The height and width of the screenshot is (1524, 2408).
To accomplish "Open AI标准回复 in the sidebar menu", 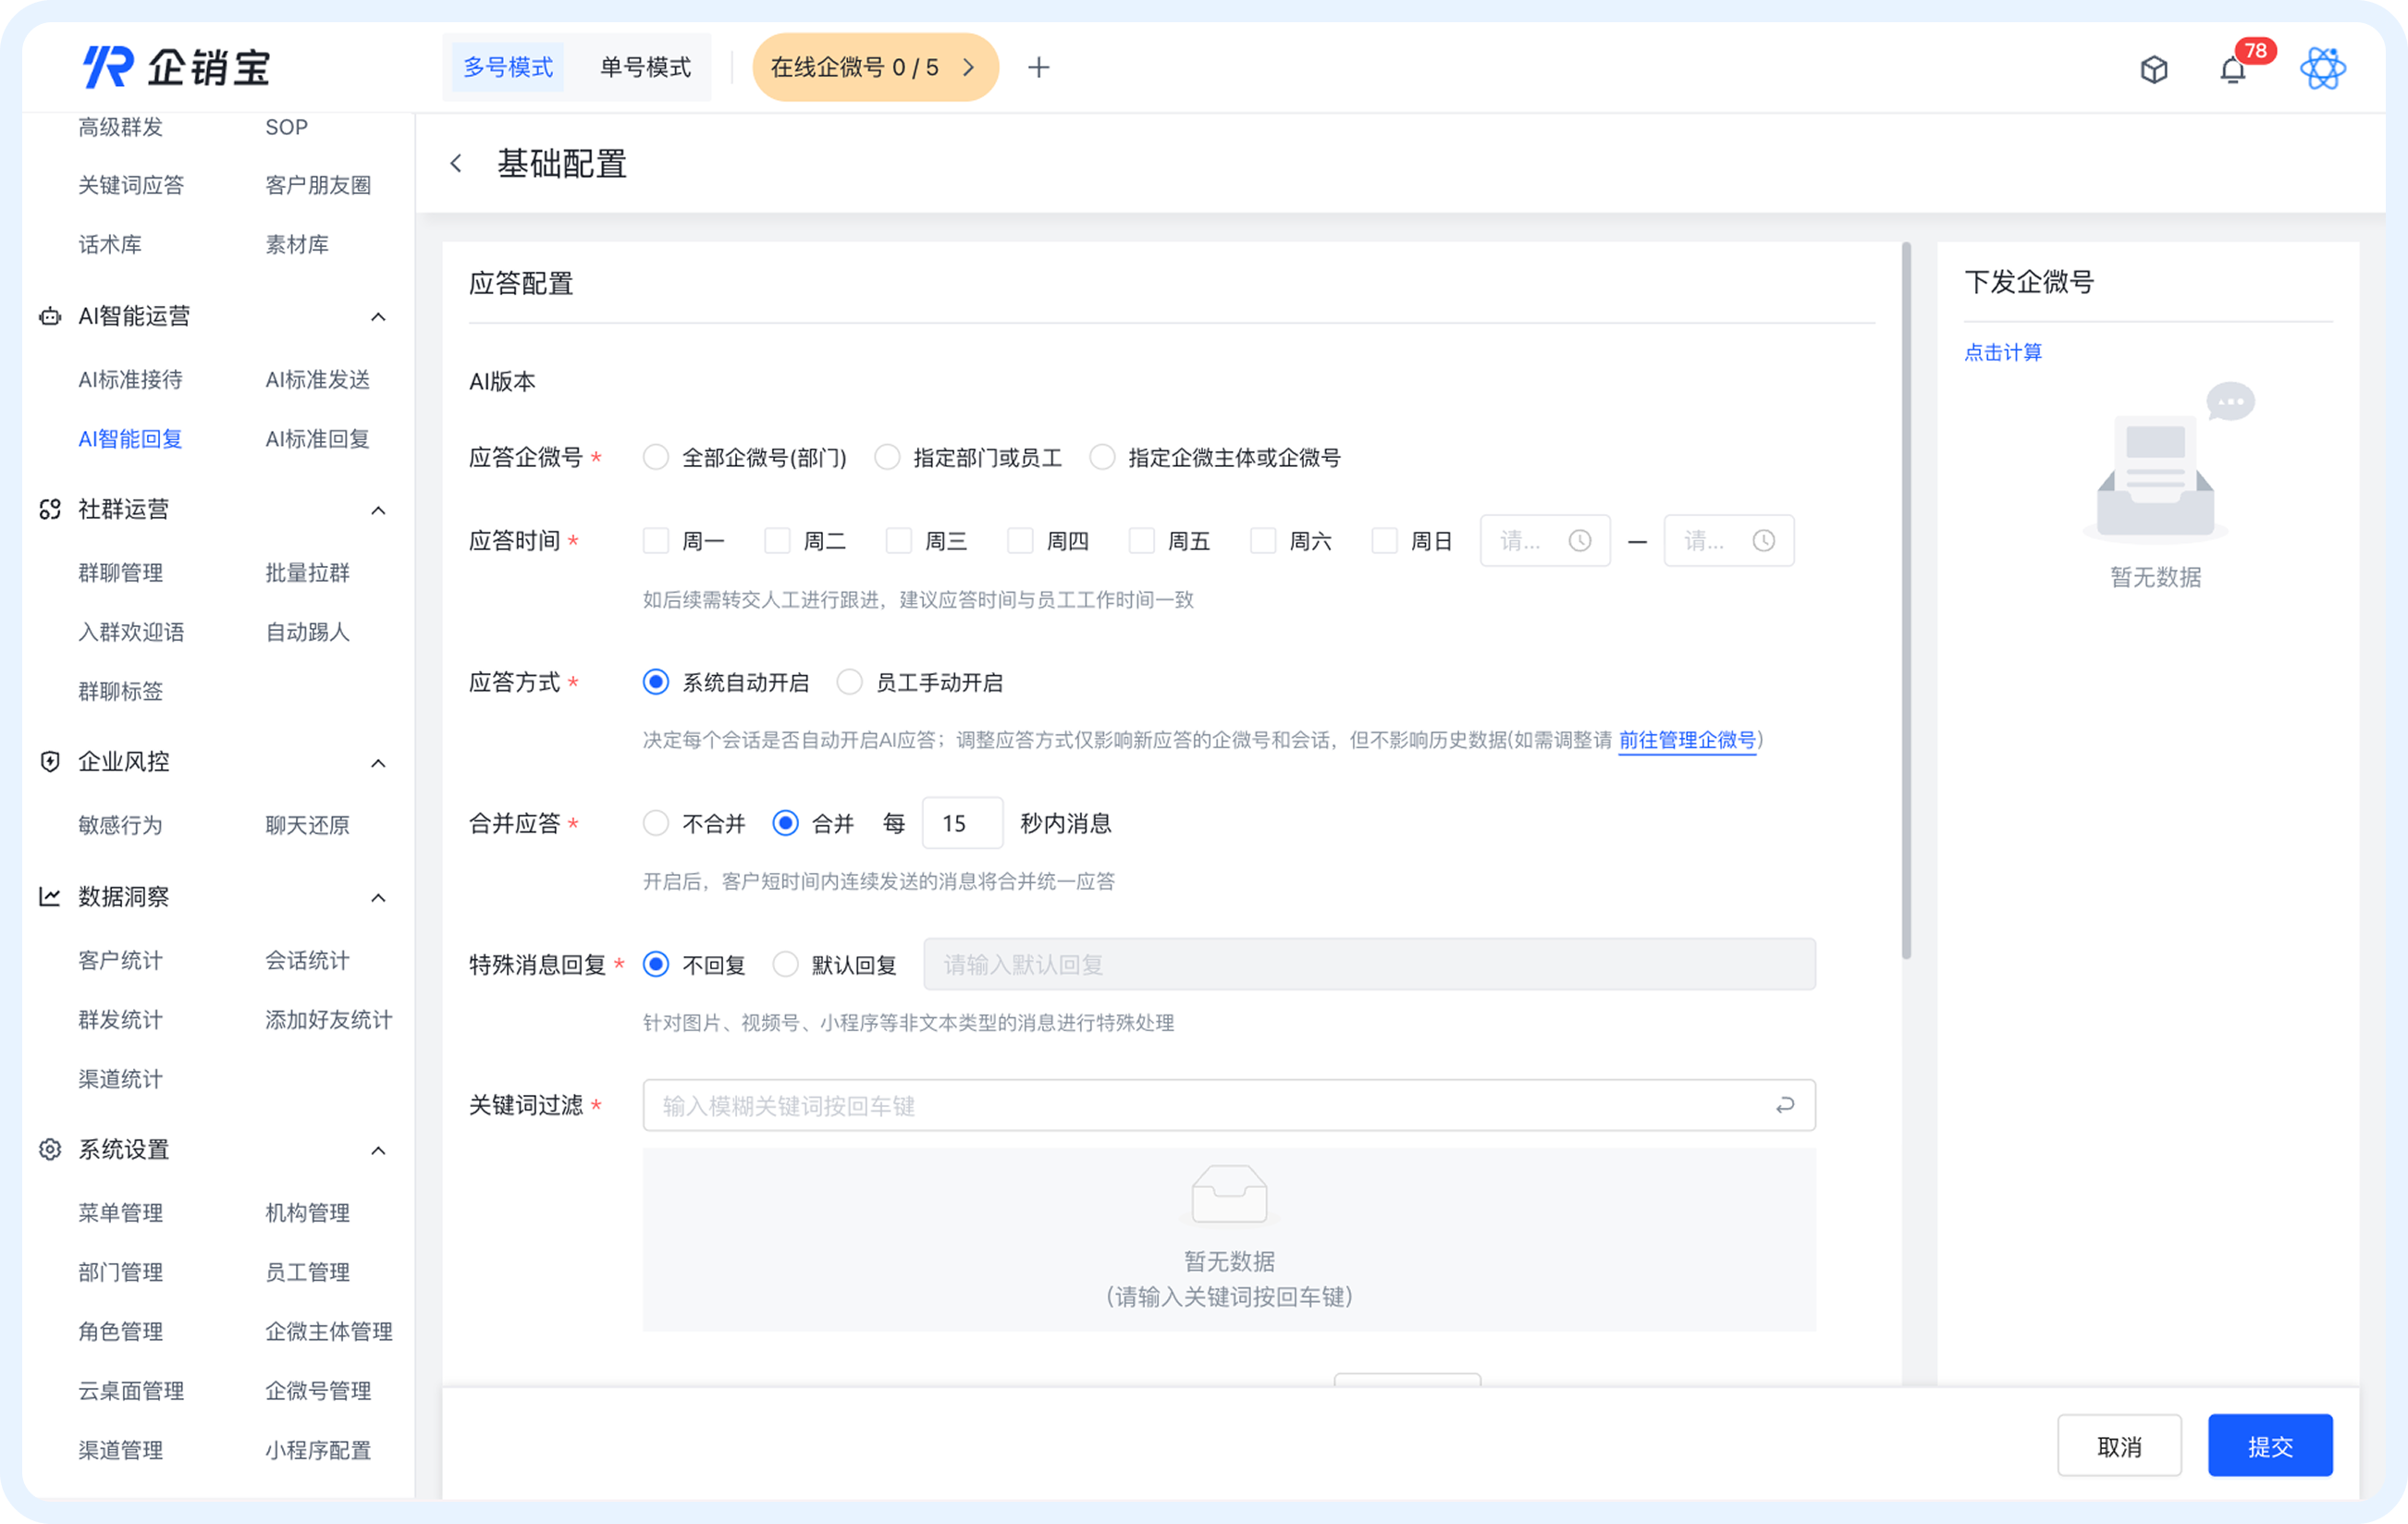I will point(317,438).
